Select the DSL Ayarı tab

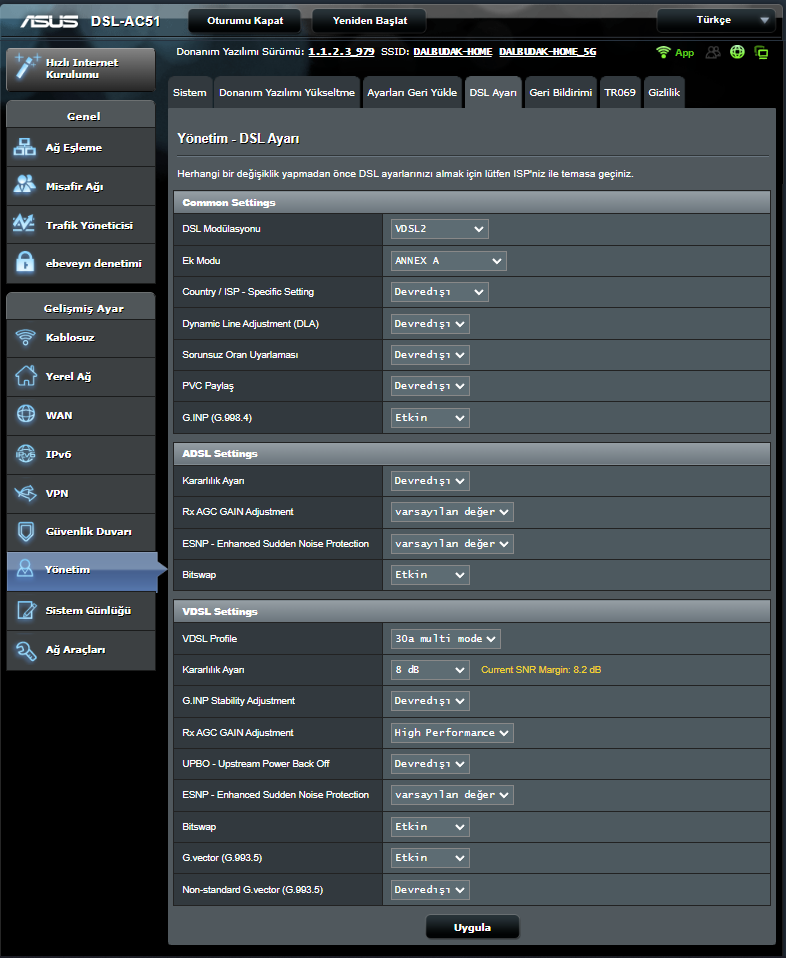coord(493,92)
